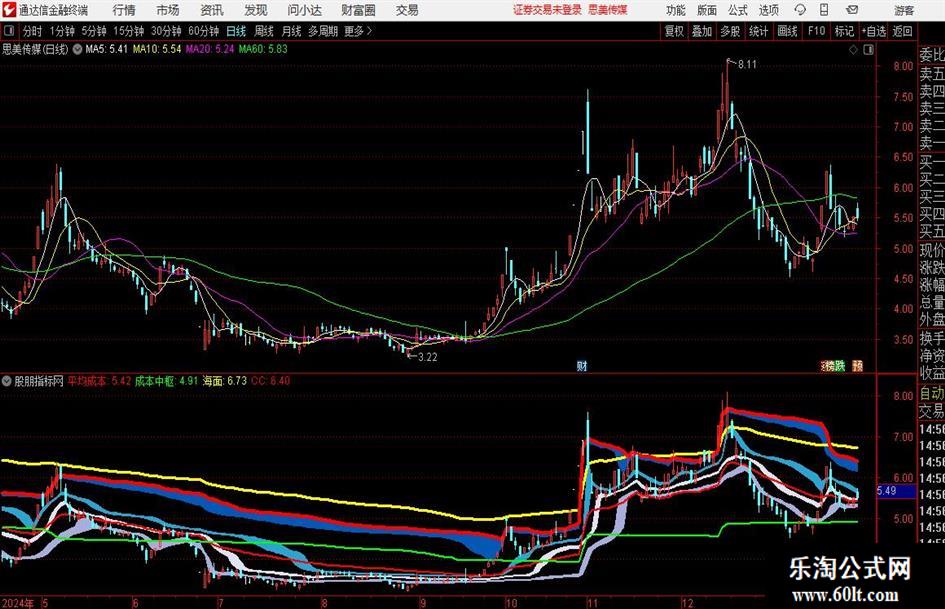Click the headset customer service icon

[800, 10]
